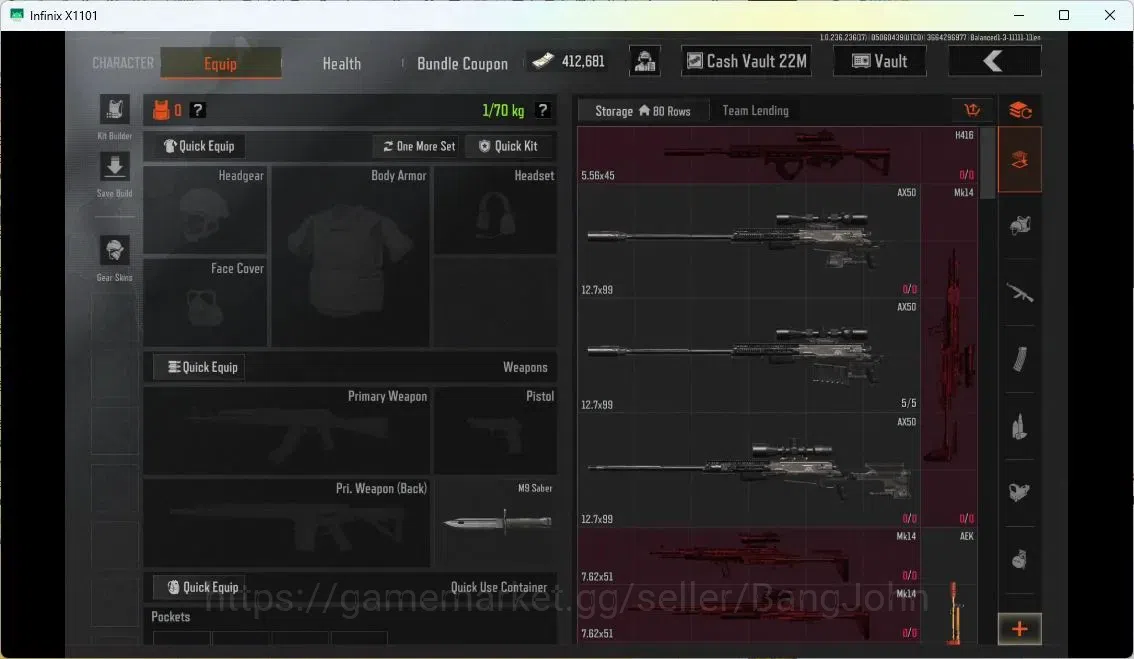Filter storage by helmet gear icon
The image size is (1134, 659).
pos(1020,226)
